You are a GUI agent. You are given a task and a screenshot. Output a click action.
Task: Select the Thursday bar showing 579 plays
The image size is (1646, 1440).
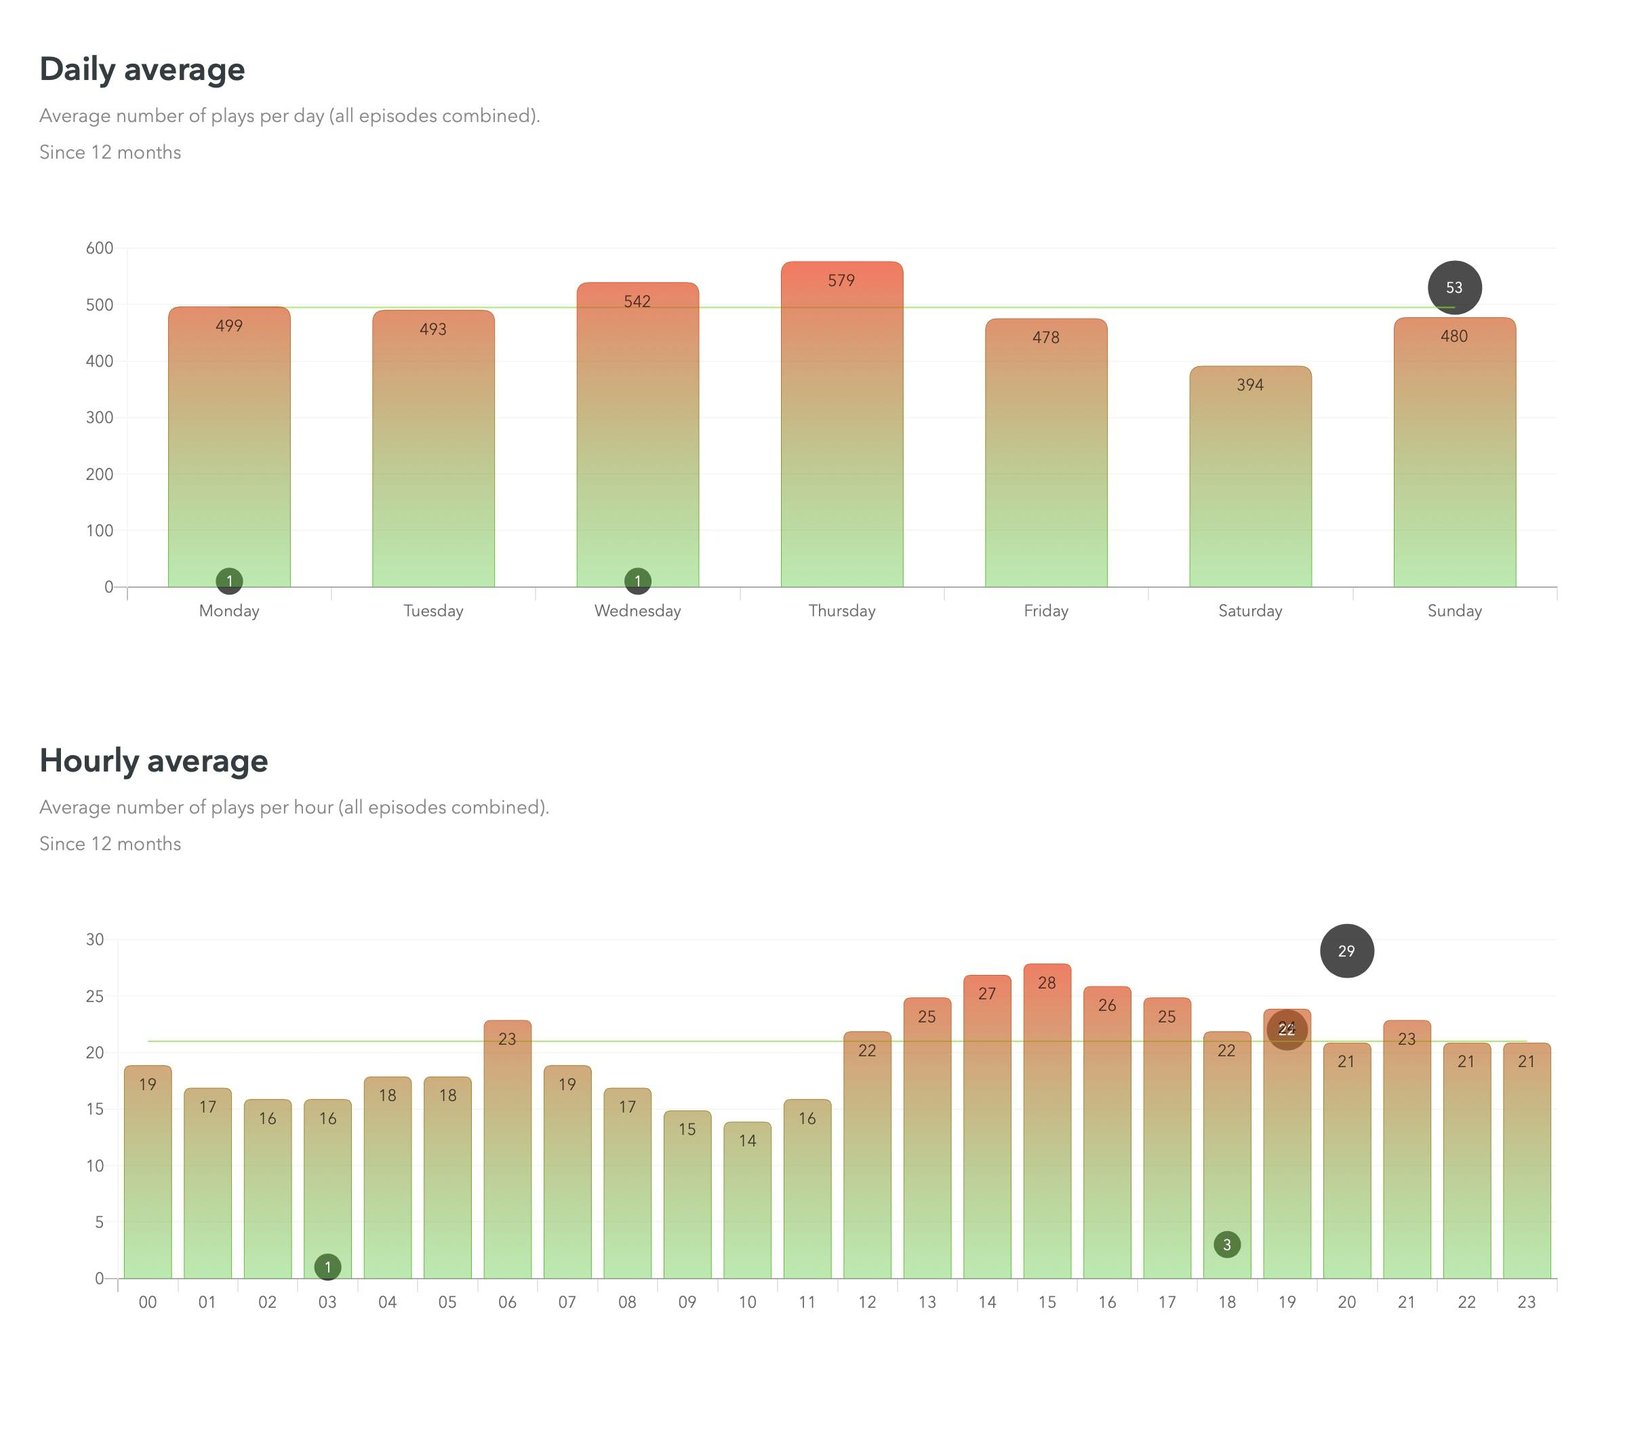tap(842, 430)
